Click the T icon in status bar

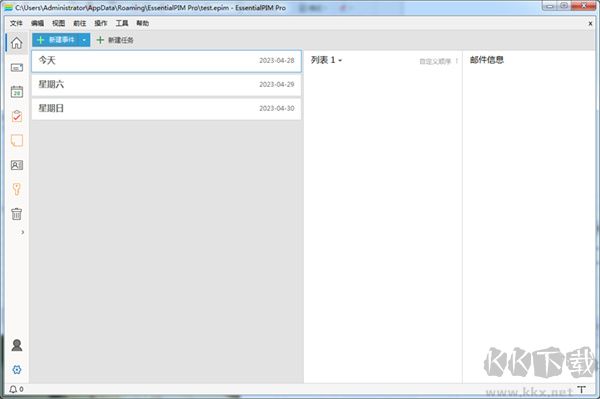pos(582,389)
